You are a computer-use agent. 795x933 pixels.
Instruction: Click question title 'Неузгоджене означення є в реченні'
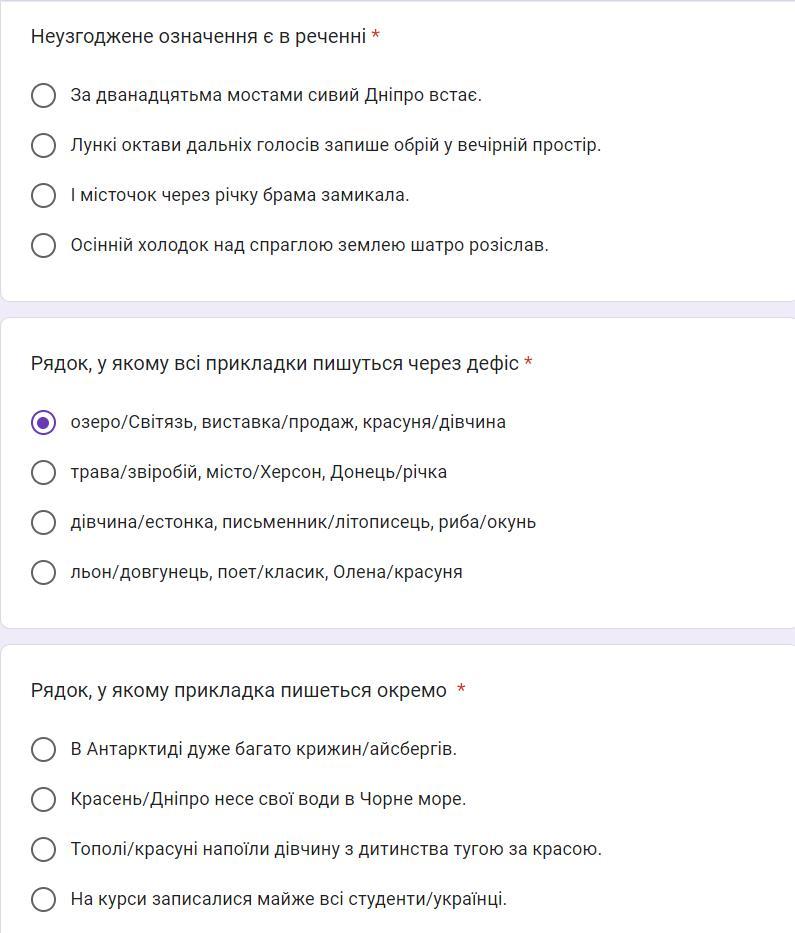(x=198, y=37)
